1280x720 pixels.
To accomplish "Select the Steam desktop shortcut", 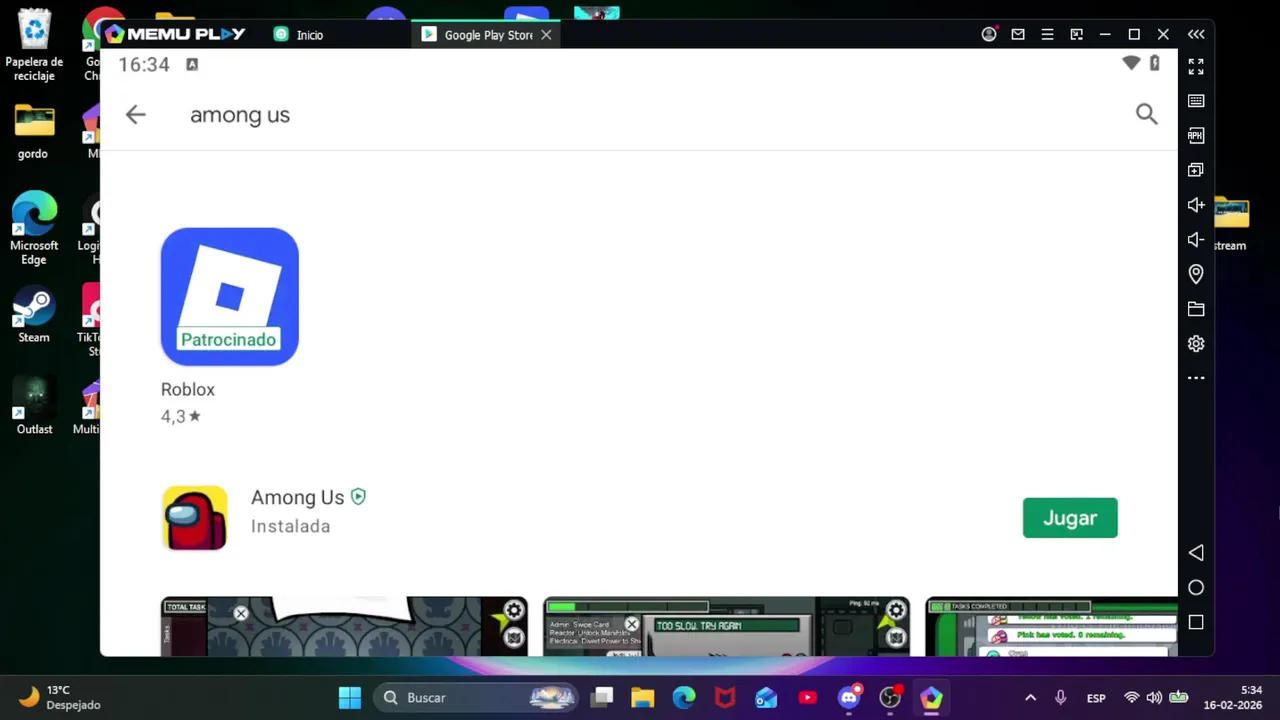I will (34, 315).
